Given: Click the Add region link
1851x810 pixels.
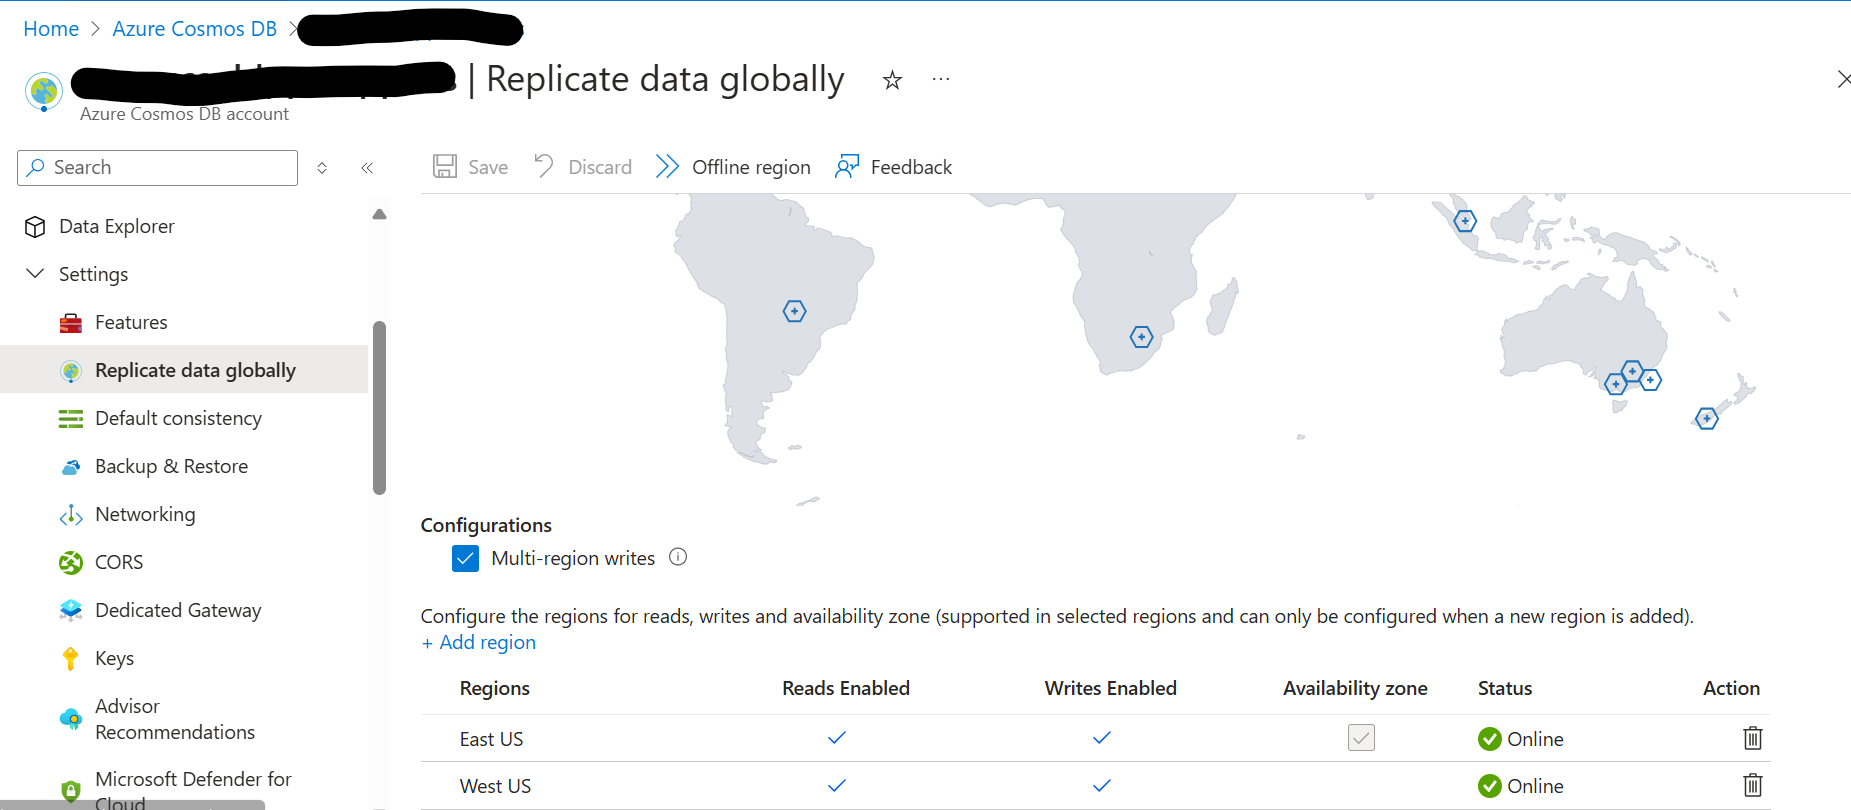Looking at the screenshot, I should point(478,642).
